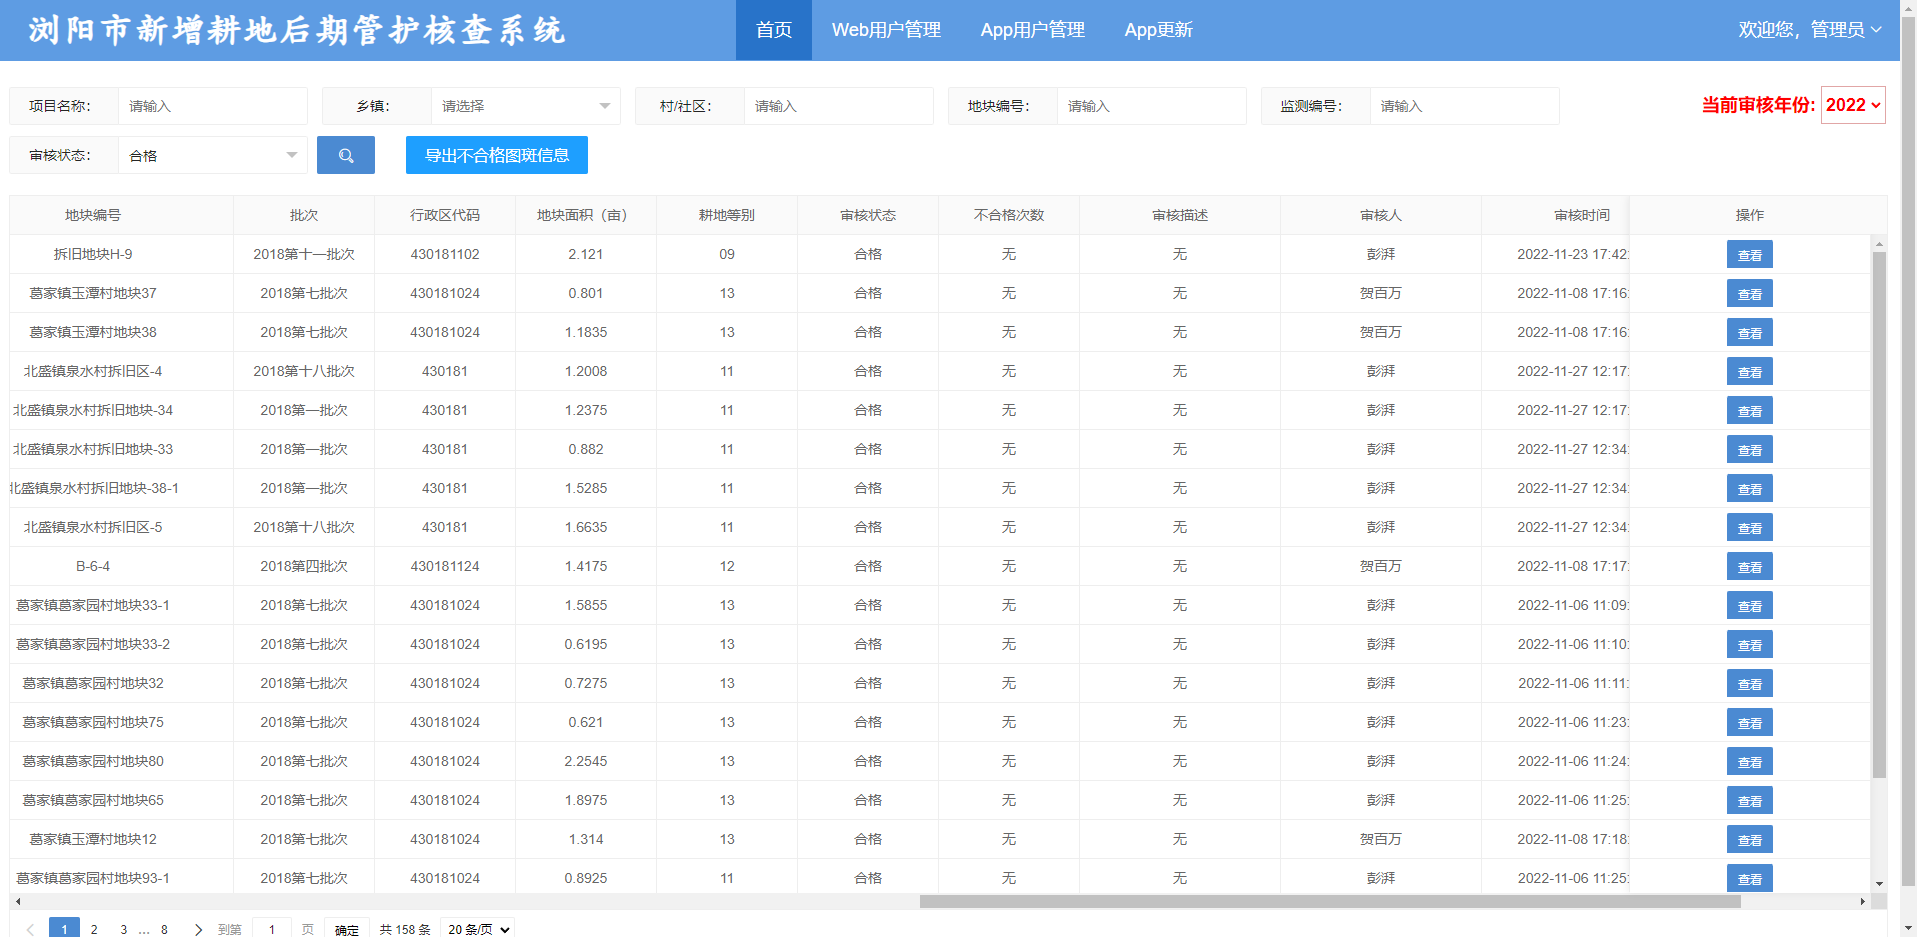Click 查看 for 葛家镇玉潭村地块12
This screenshot has height=937, width=1917.
click(x=1750, y=840)
